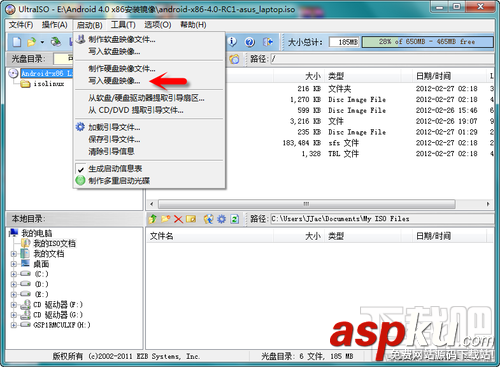Click the New file toolbar icon
500x367 pixels.
click(x=17, y=42)
